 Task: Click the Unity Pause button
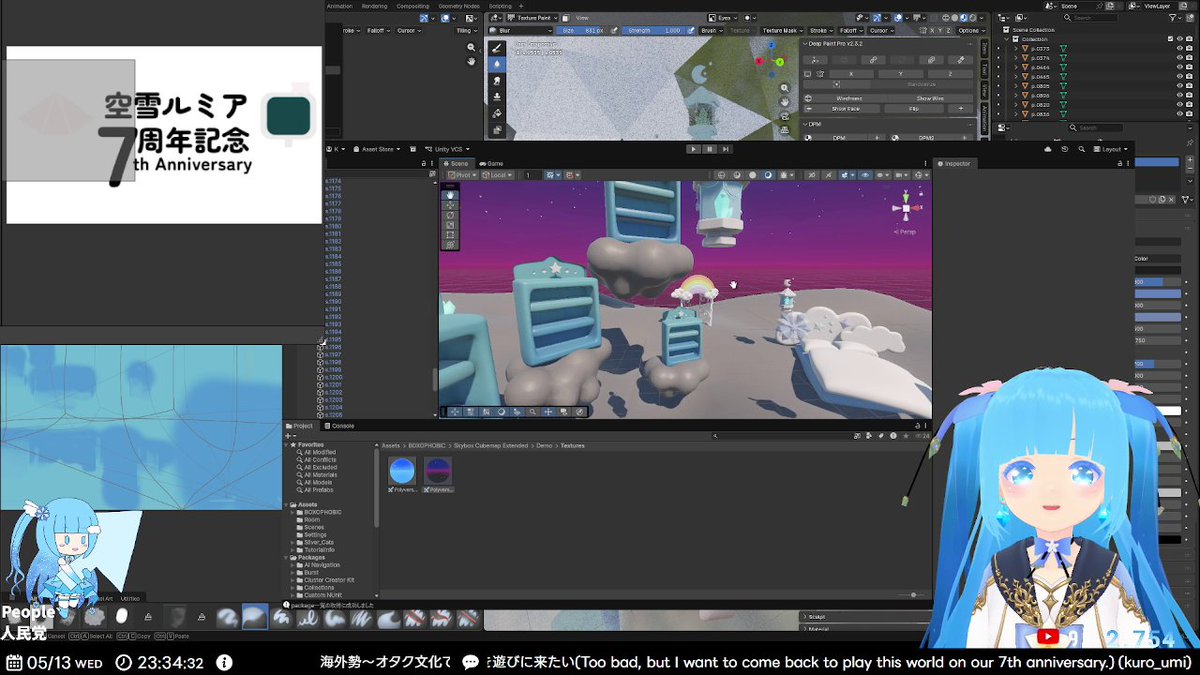(711, 149)
